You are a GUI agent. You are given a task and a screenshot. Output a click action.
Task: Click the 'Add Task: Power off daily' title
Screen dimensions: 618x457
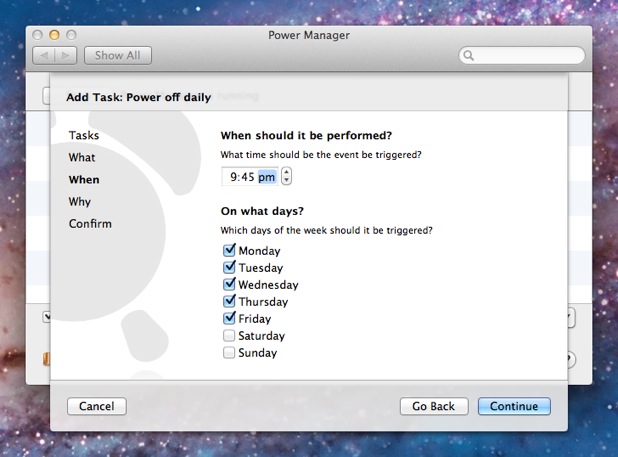click(139, 97)
